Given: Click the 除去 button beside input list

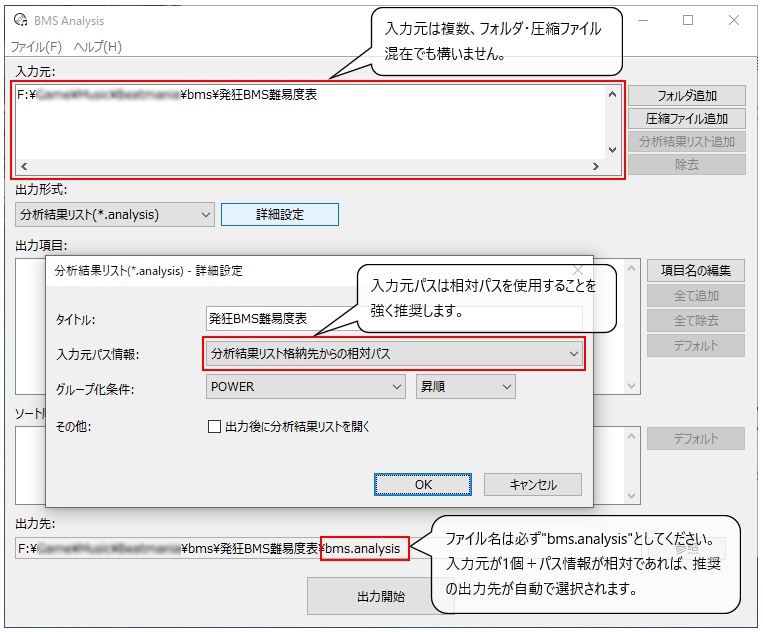Looking at the screenshot, I should point(687,164).
